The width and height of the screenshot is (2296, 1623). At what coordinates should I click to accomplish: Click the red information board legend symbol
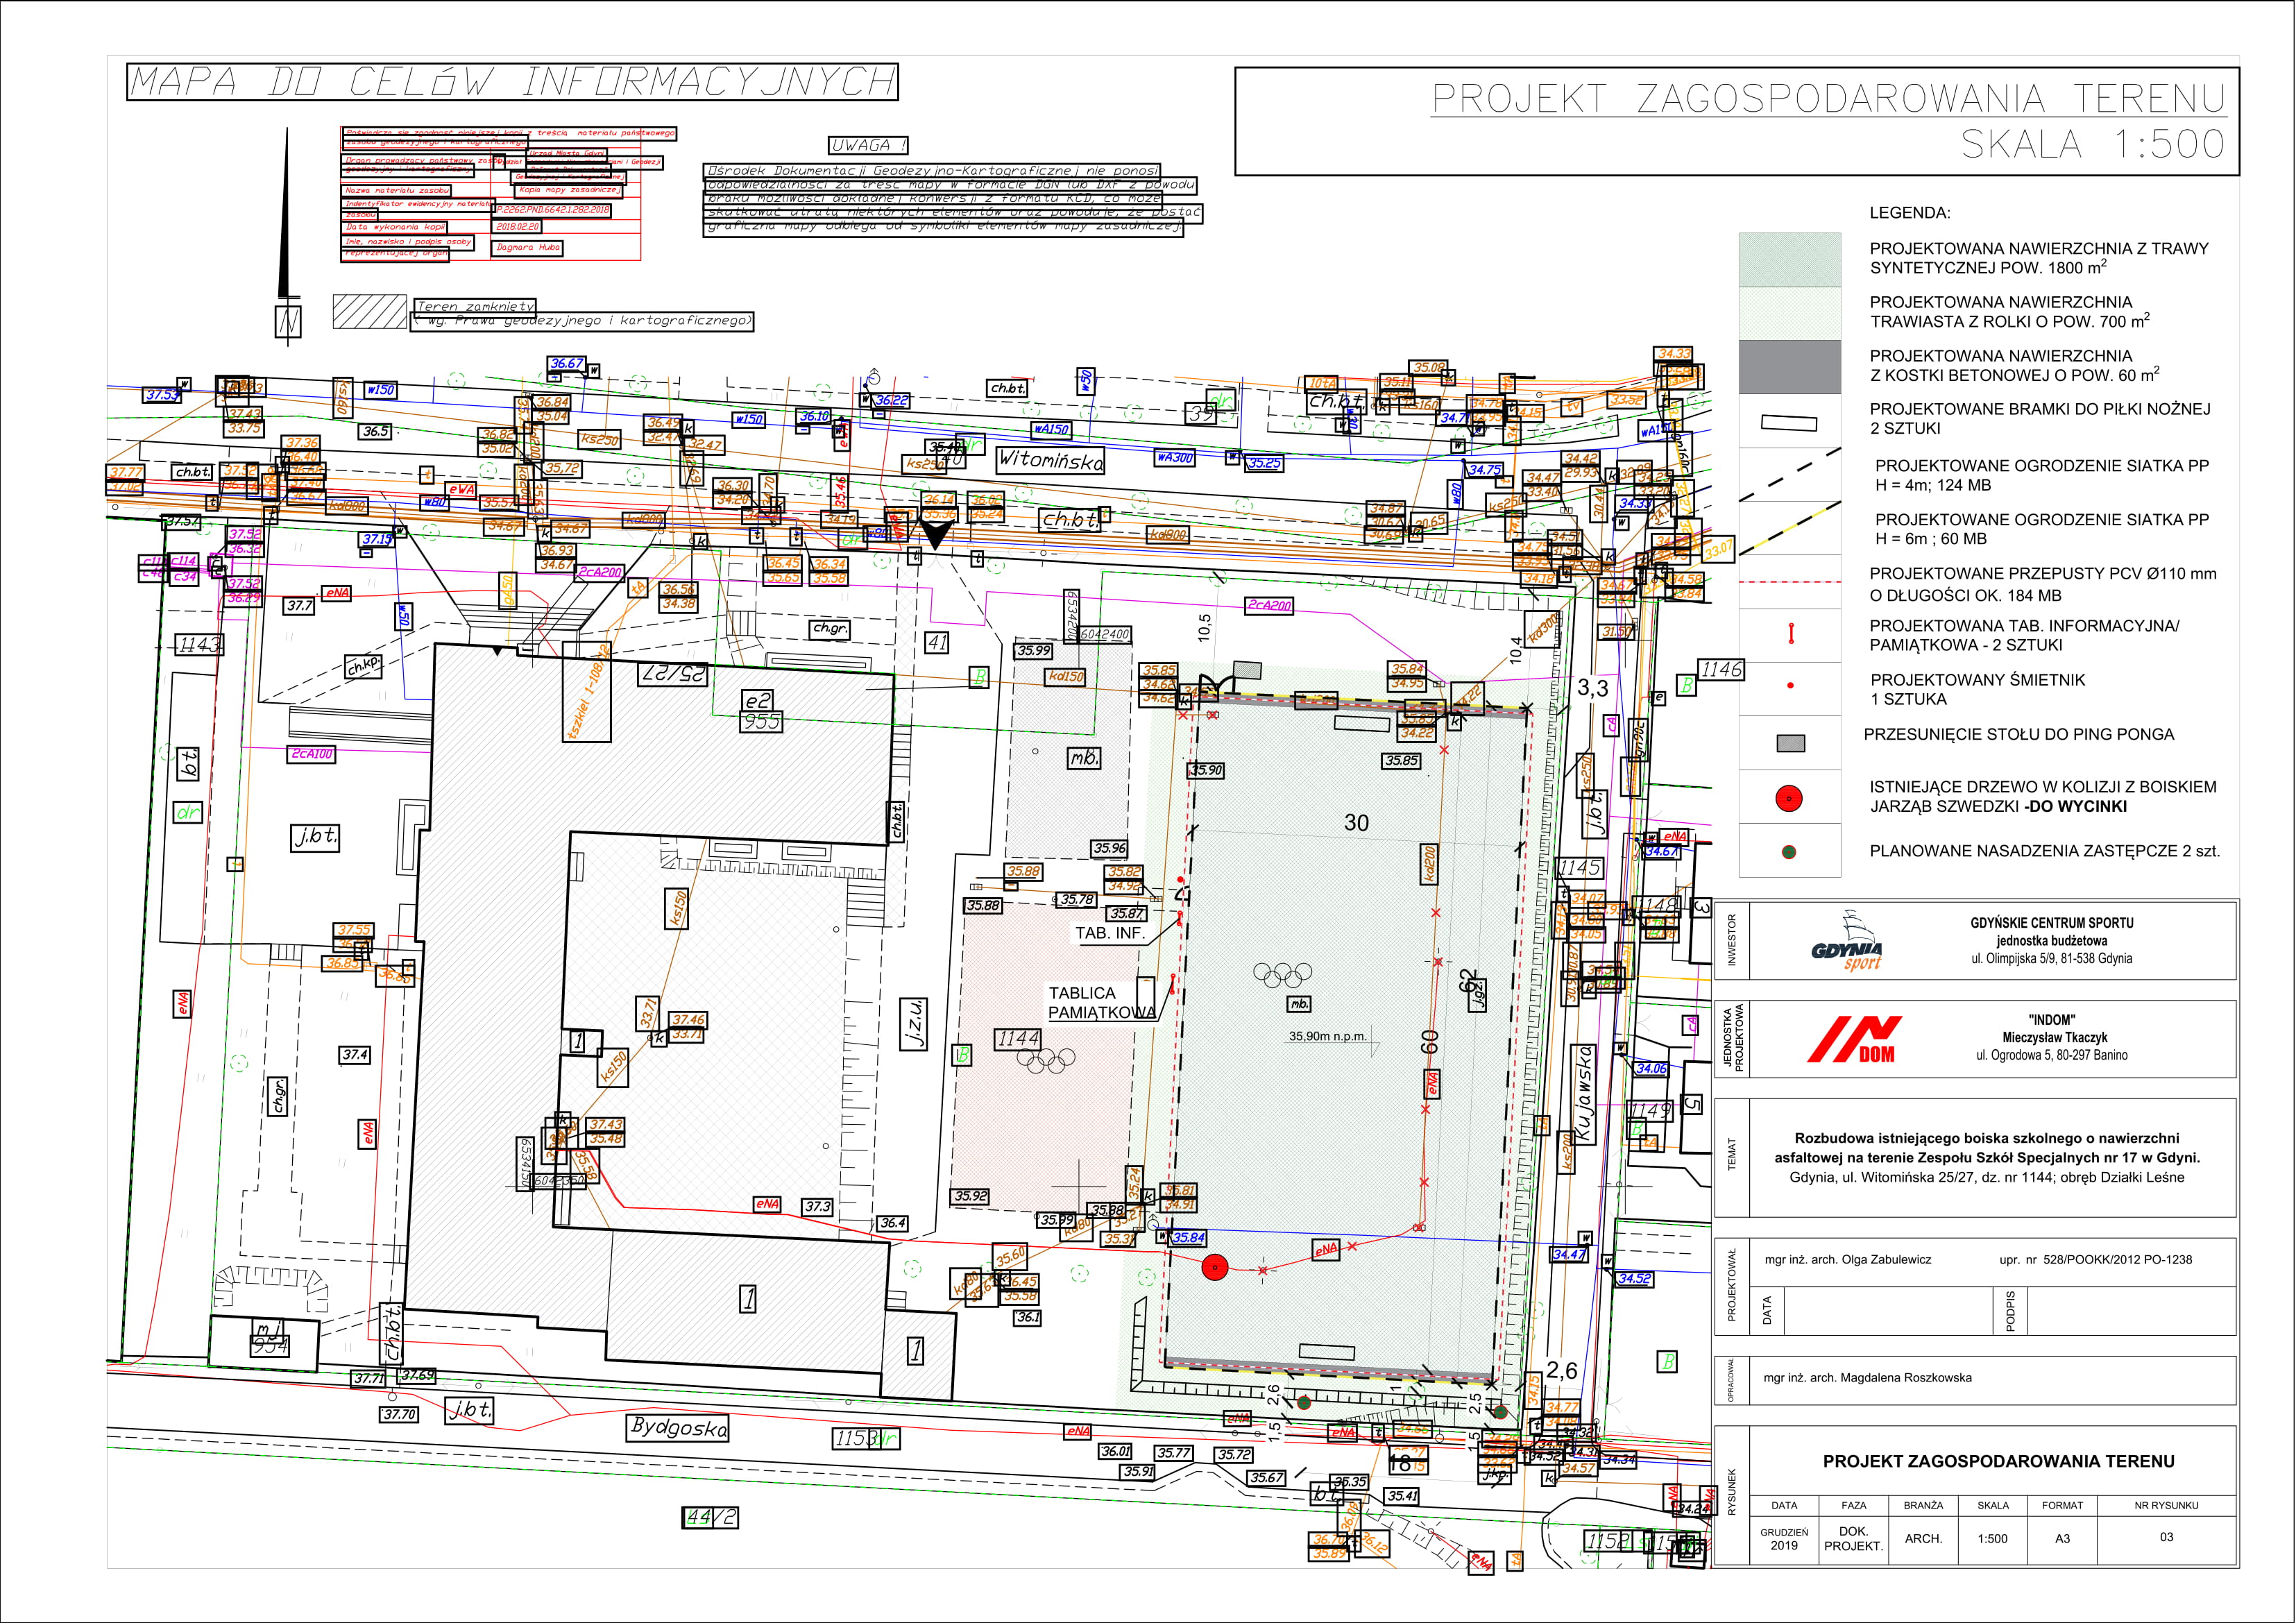[1791, 633]
